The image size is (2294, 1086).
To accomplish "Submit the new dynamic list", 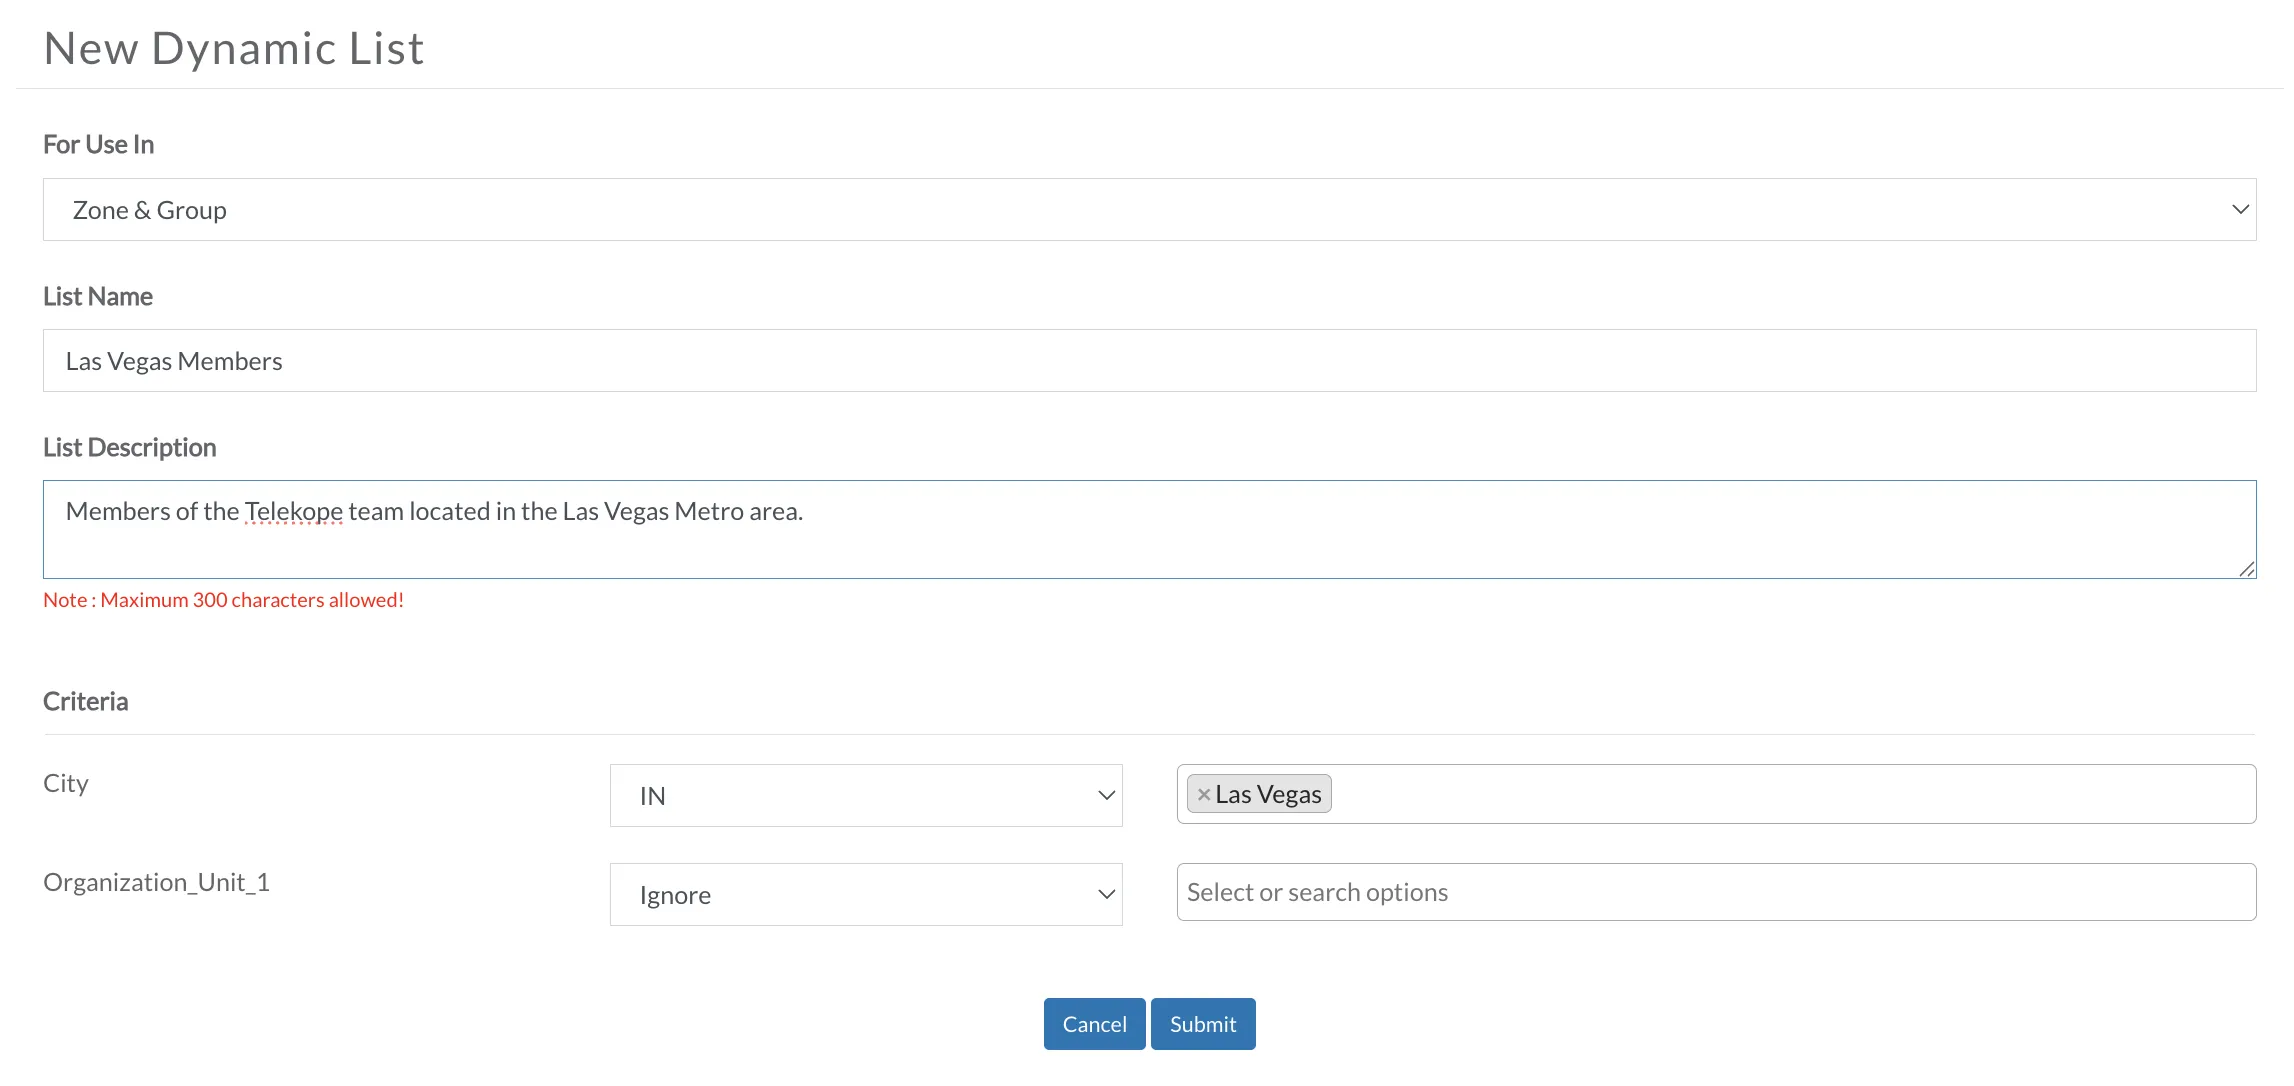I will click(x=1203, y=1024).
